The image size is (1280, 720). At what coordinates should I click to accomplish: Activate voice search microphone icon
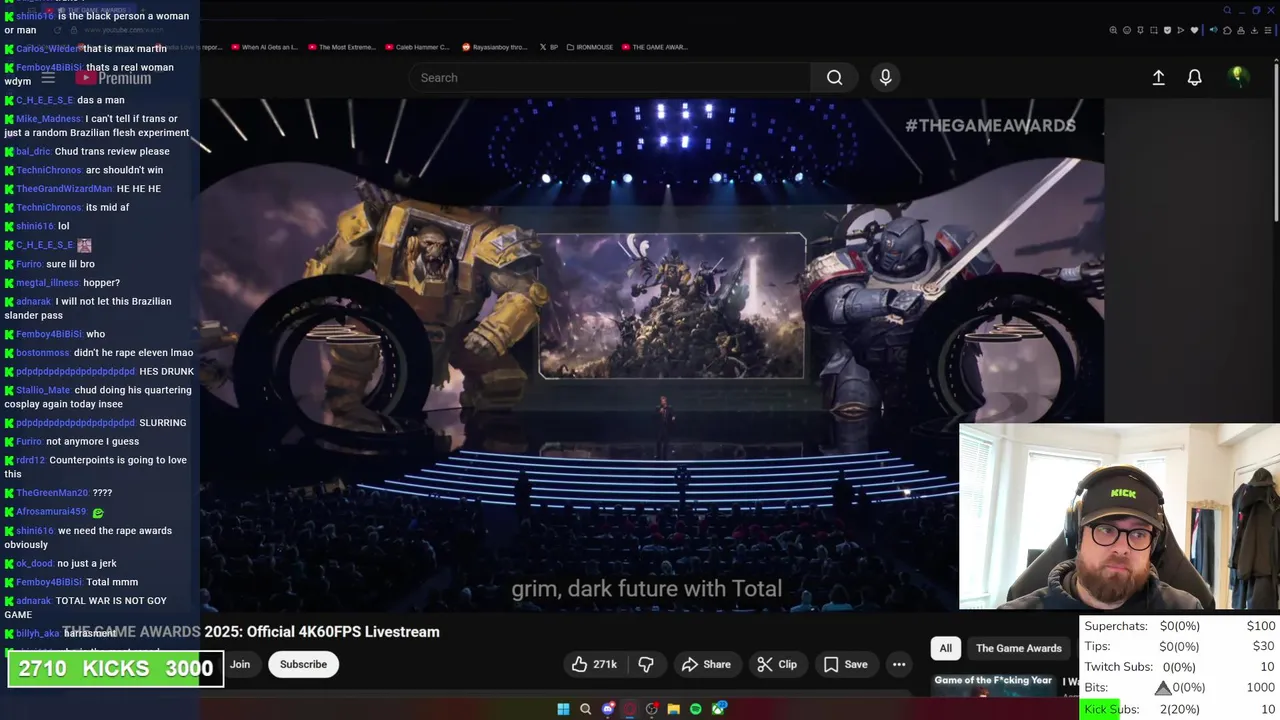click(885, 78)
